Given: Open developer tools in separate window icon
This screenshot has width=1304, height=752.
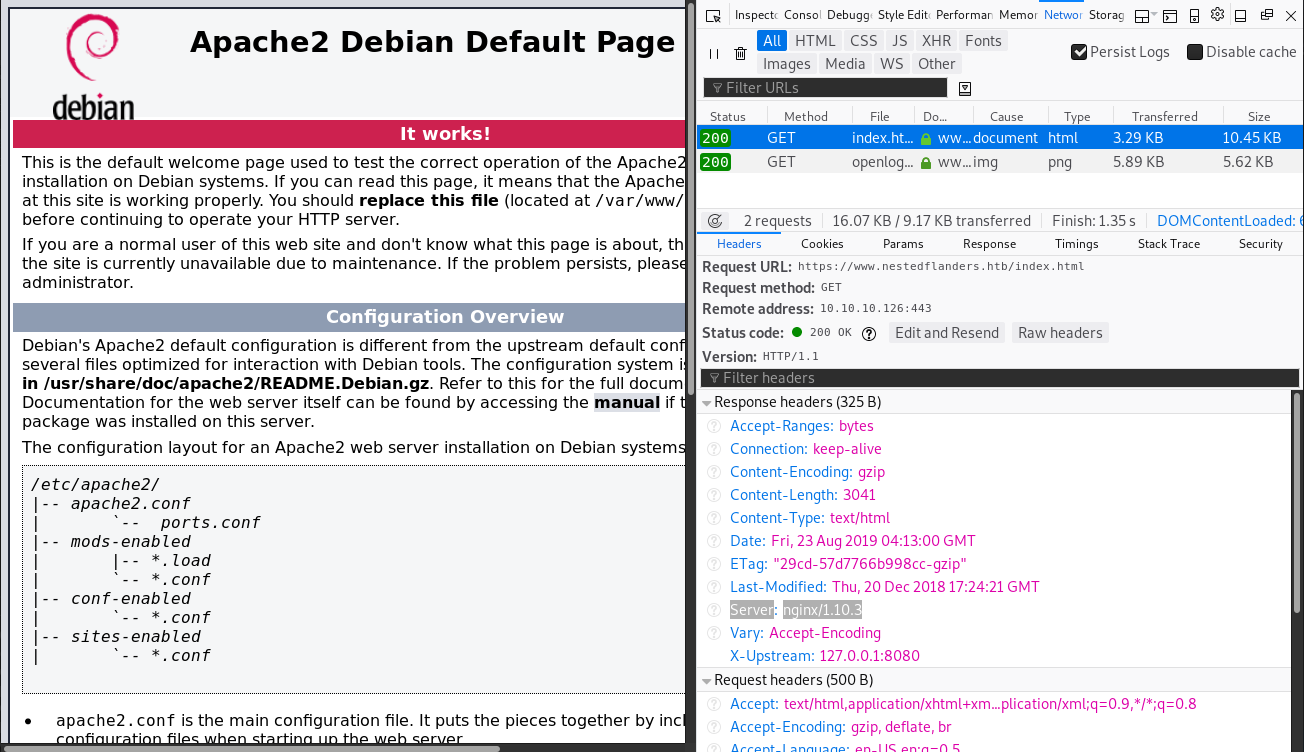Looking at the screenshot, I should (x=1267, y=15).
